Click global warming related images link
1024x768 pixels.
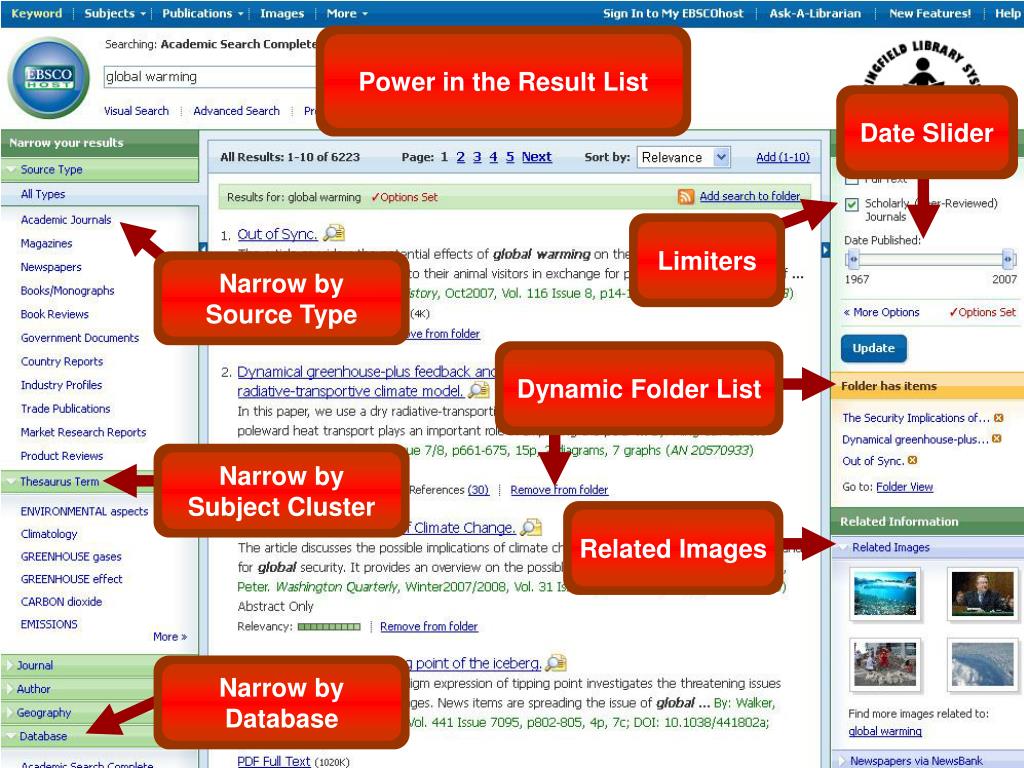tap(885, 731)
